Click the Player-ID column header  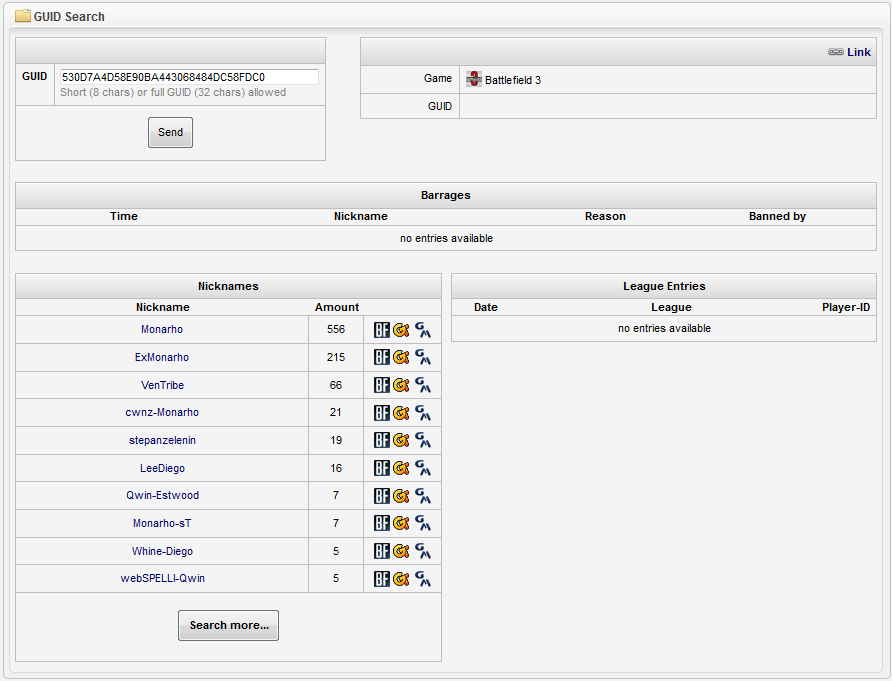point(846,307)
